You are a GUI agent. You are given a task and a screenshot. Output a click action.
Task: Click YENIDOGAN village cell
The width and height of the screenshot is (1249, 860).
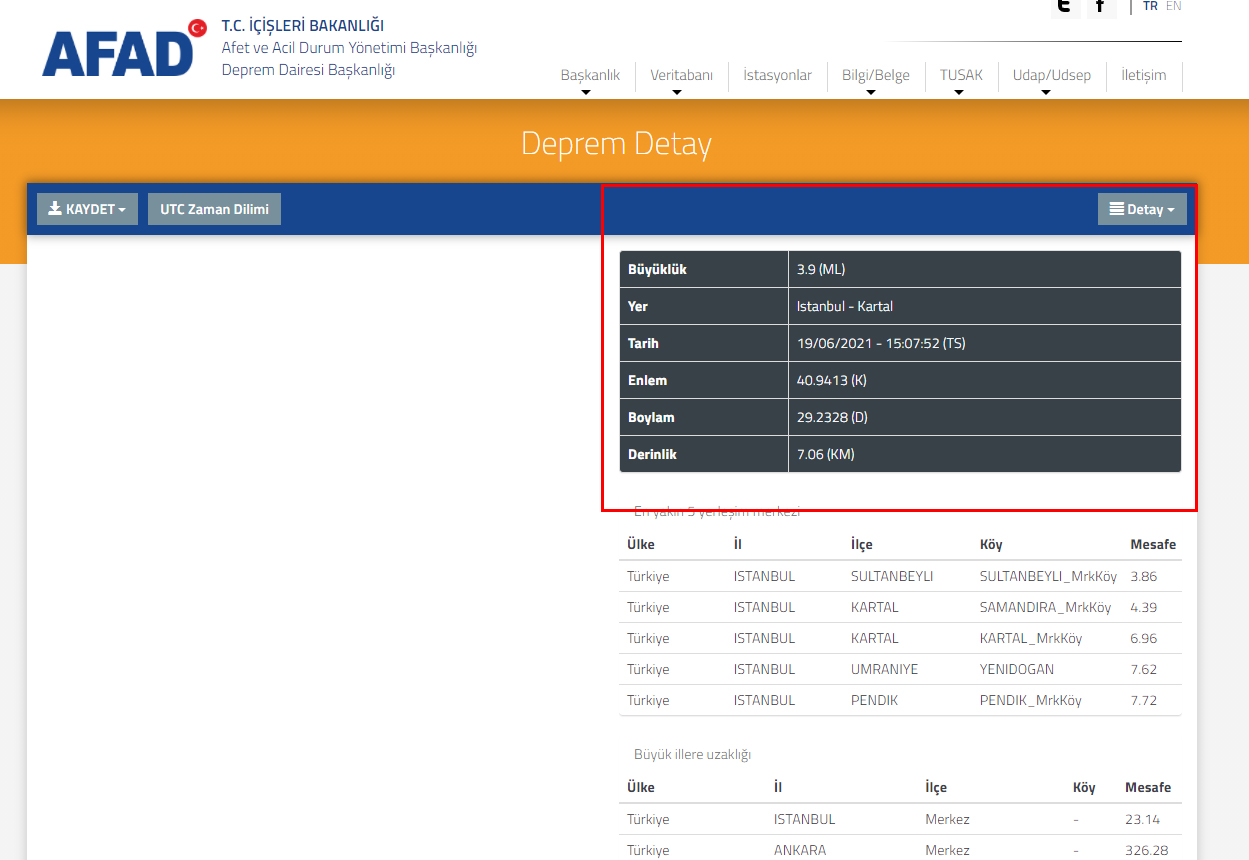[x=1017, y=669]
